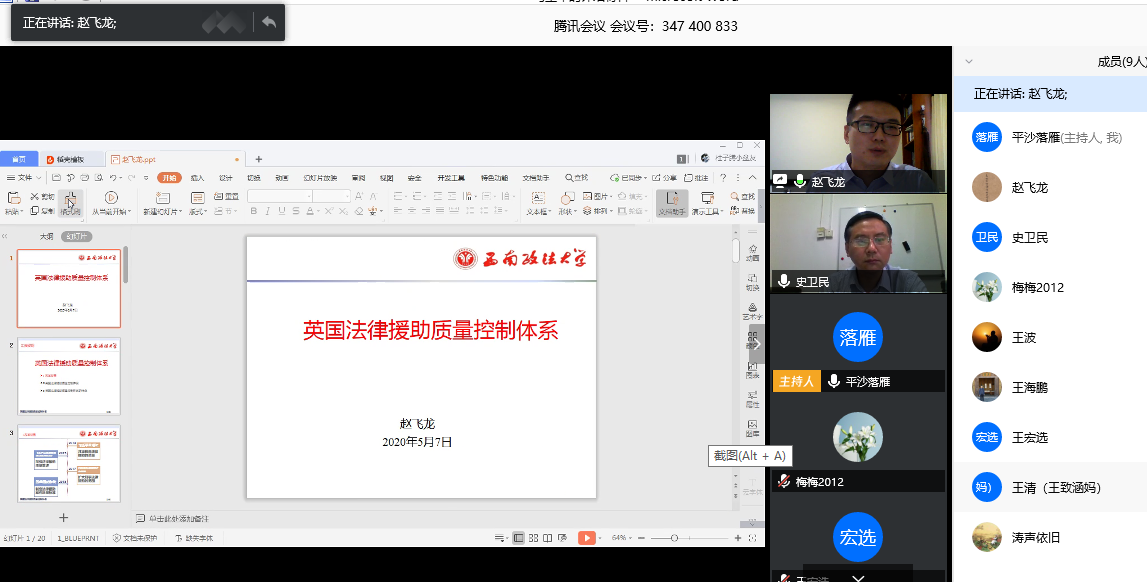Click the 替换 replace button

[x=743, y=211]
